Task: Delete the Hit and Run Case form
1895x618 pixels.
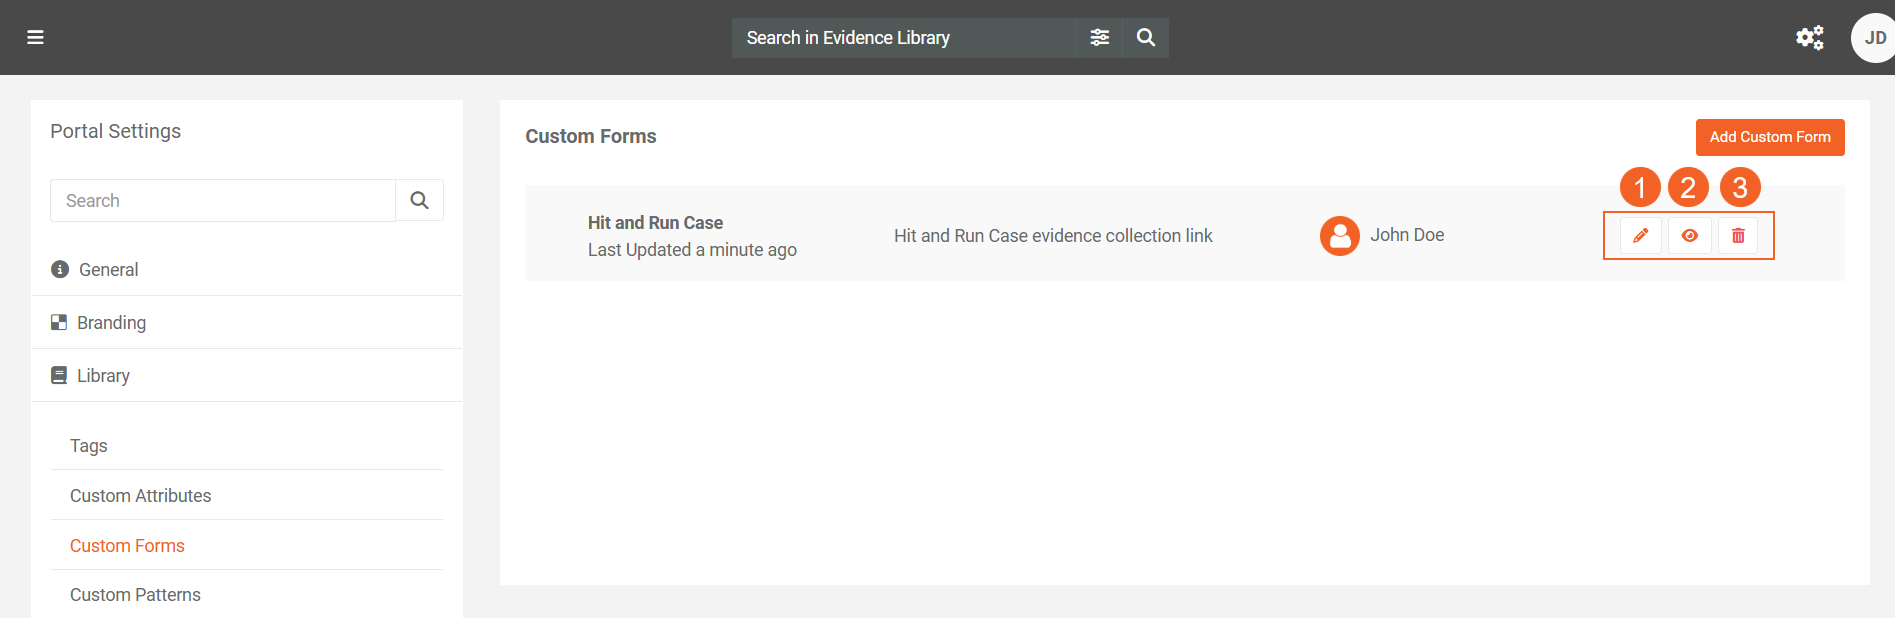Action: (1738, 236)
